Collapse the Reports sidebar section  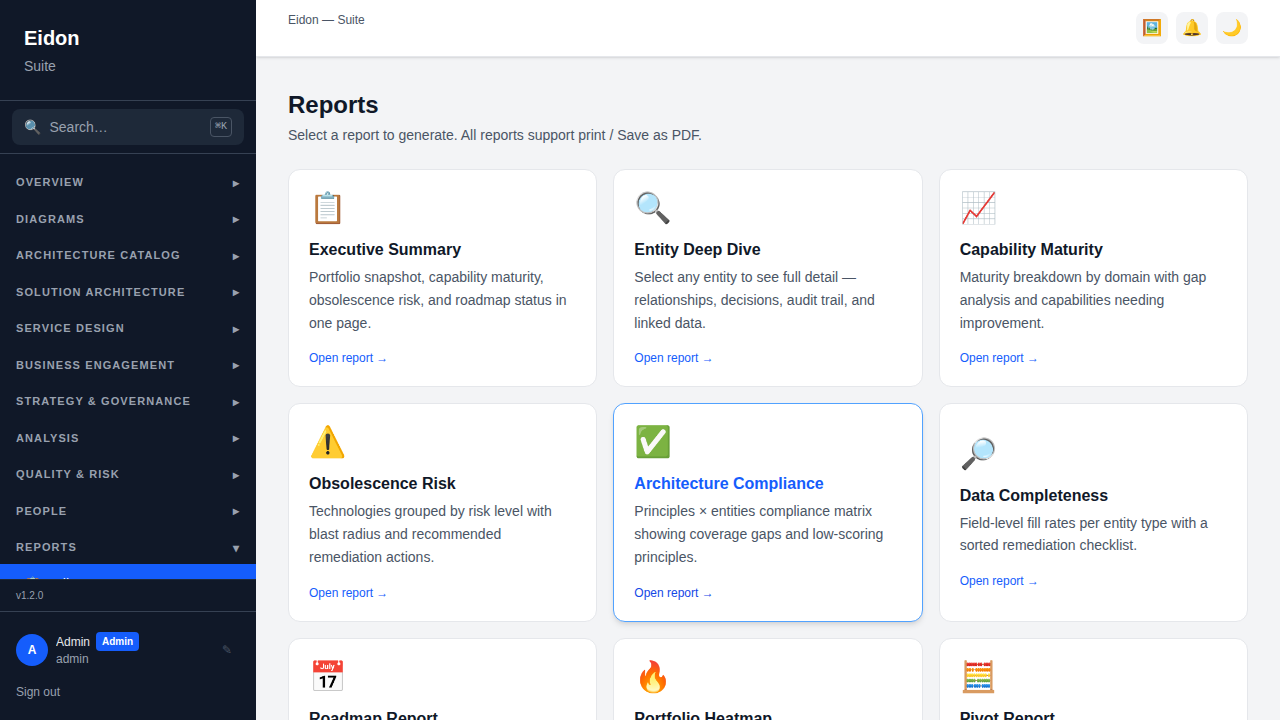(128, 548)
